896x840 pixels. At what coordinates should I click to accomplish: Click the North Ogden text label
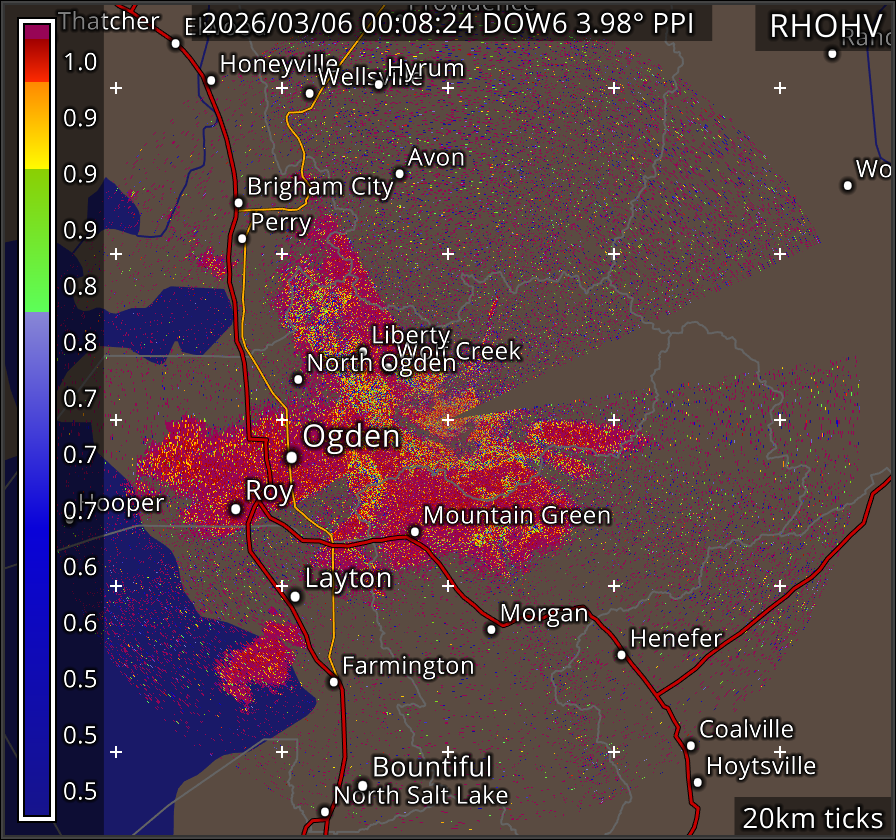[381, 363]
